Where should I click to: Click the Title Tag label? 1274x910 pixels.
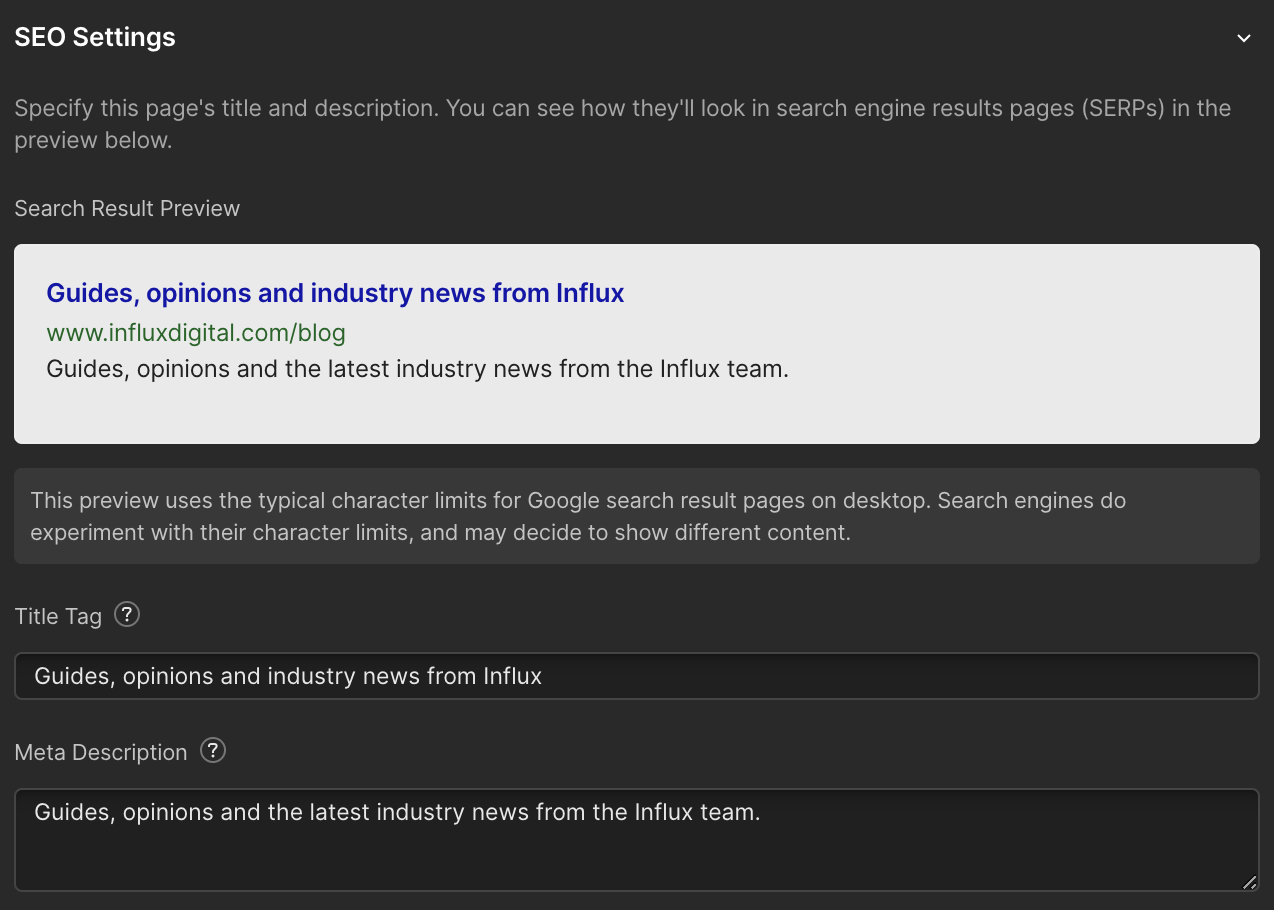(58, 616)
